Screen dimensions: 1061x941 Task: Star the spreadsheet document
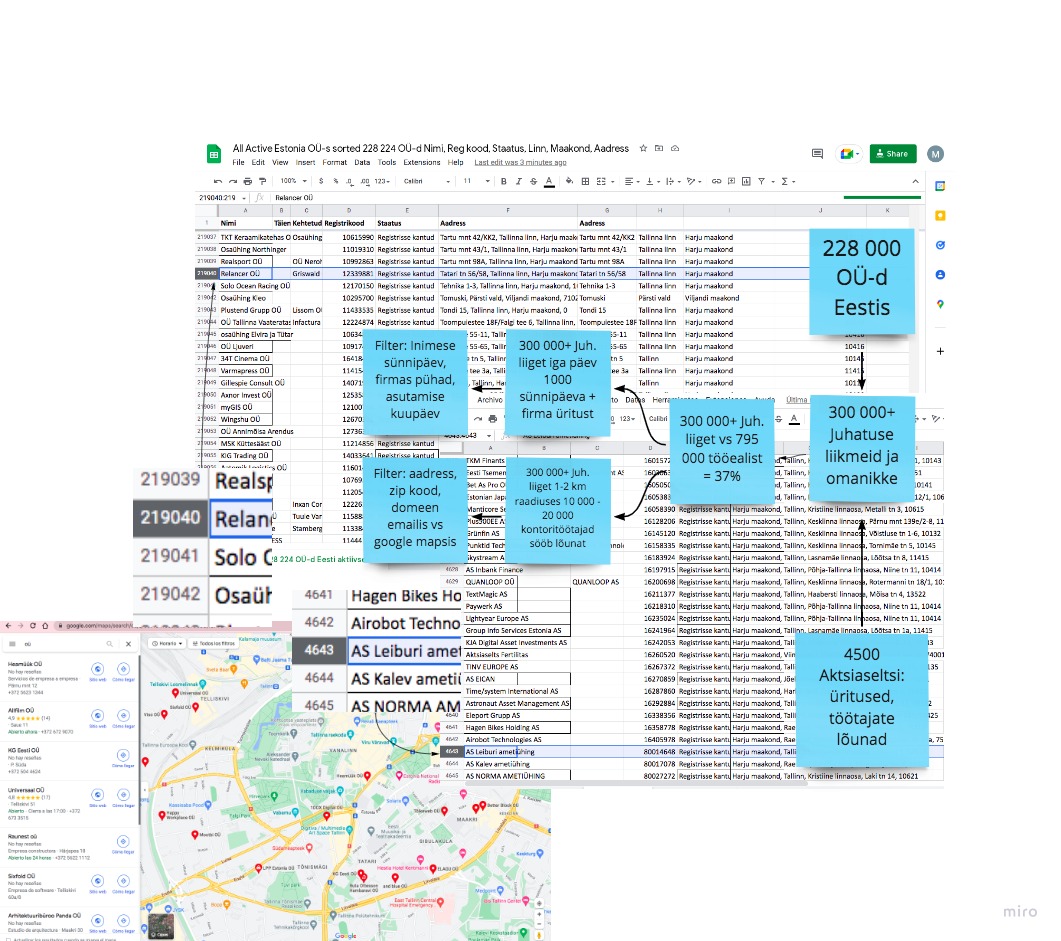(x=644, y=148)
